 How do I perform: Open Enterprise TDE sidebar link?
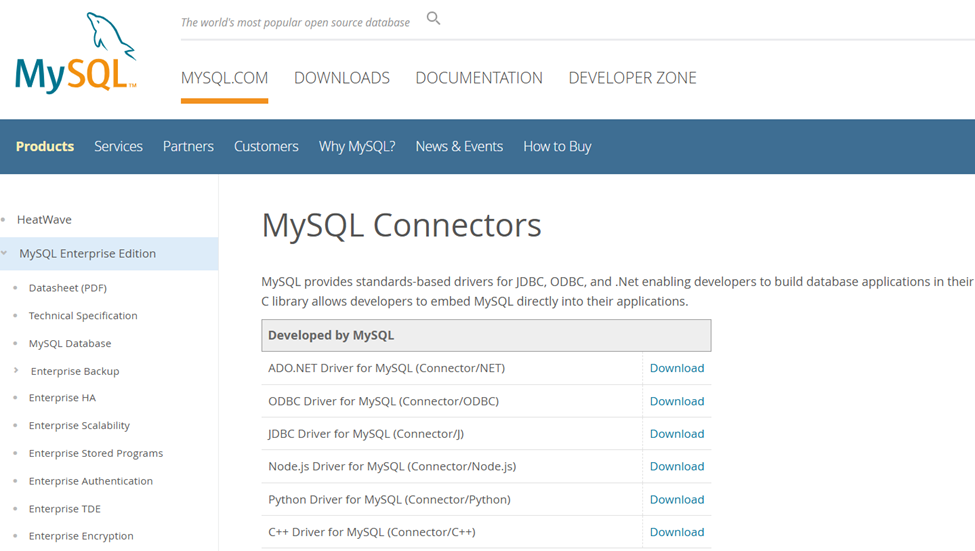(65, 509)
